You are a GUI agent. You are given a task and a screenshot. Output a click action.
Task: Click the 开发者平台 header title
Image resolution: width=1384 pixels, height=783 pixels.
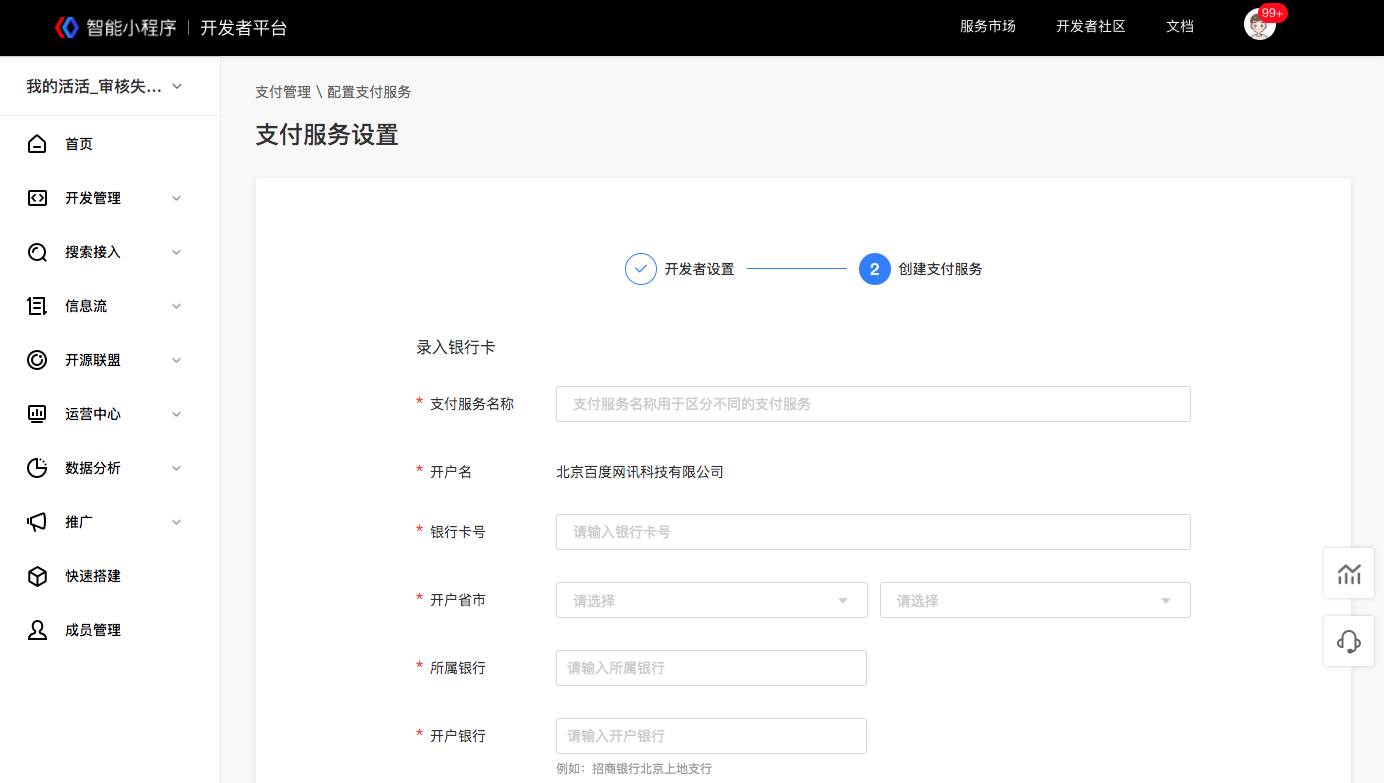click(244, 28)
